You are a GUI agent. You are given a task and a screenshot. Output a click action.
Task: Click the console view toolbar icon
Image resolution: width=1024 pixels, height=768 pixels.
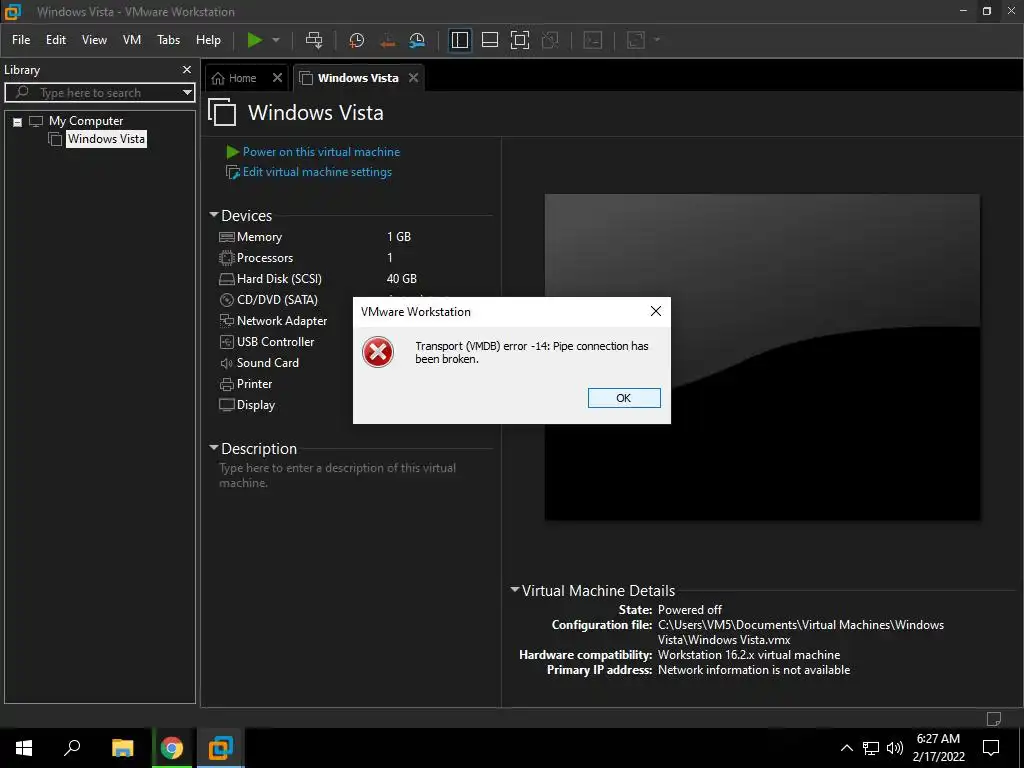[592, 40]
